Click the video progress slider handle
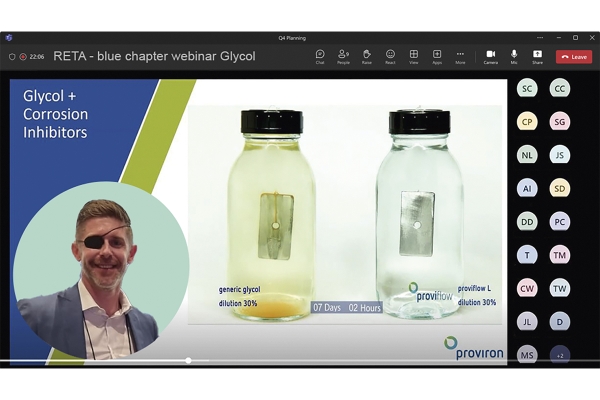This screenshot has width=600, height=400. pos(188,361)
